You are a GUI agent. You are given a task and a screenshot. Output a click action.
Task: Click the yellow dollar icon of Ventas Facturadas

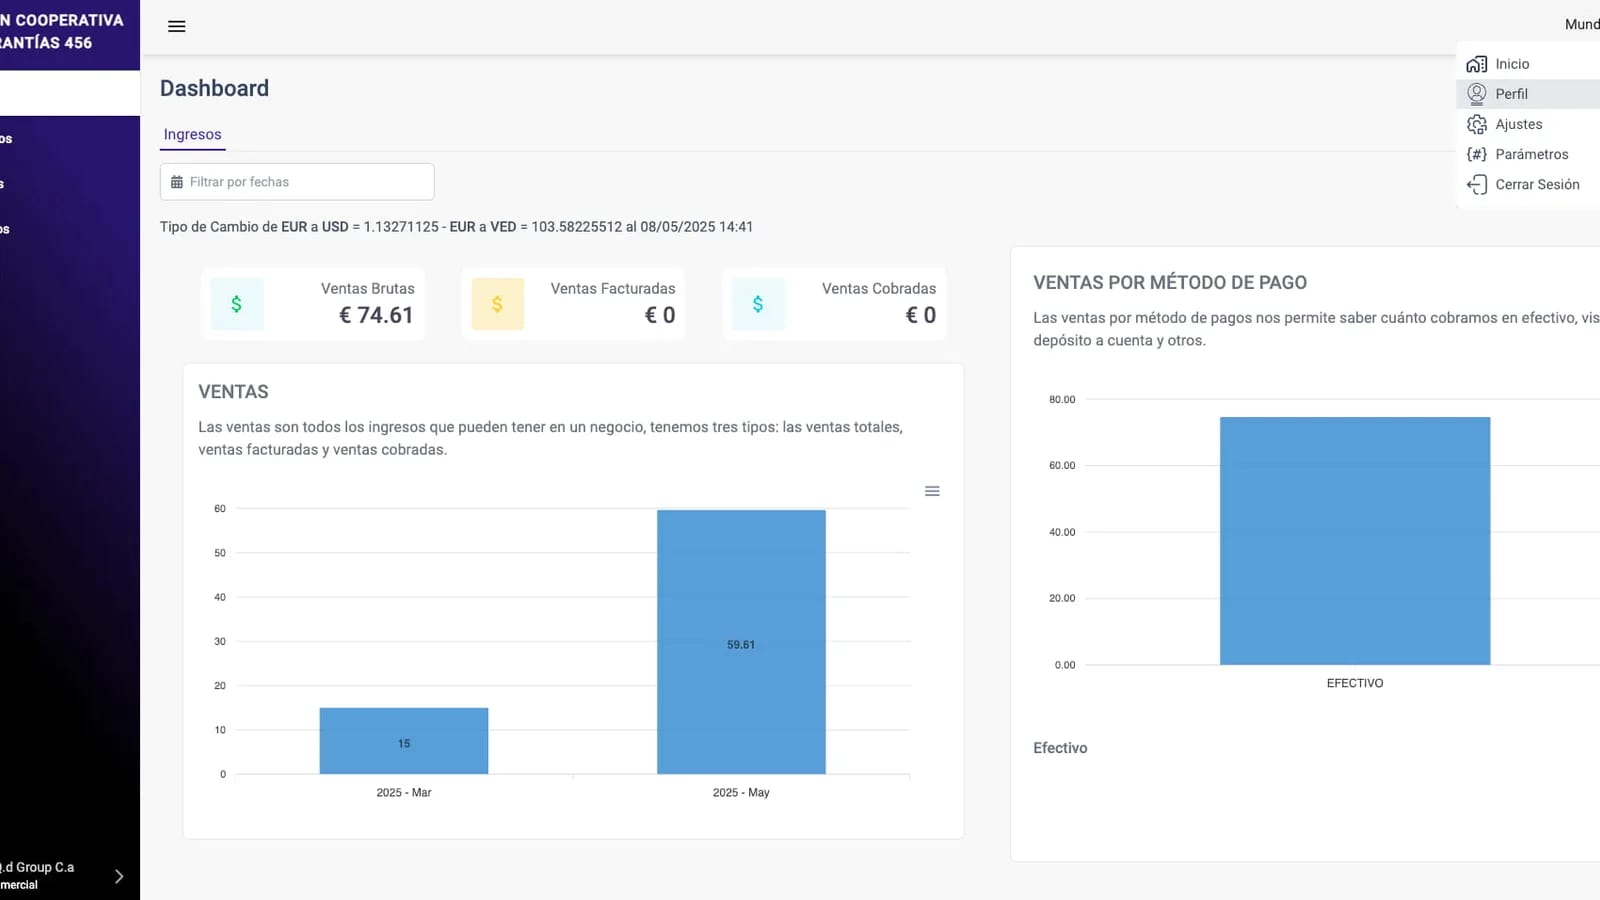click(497, 304)
